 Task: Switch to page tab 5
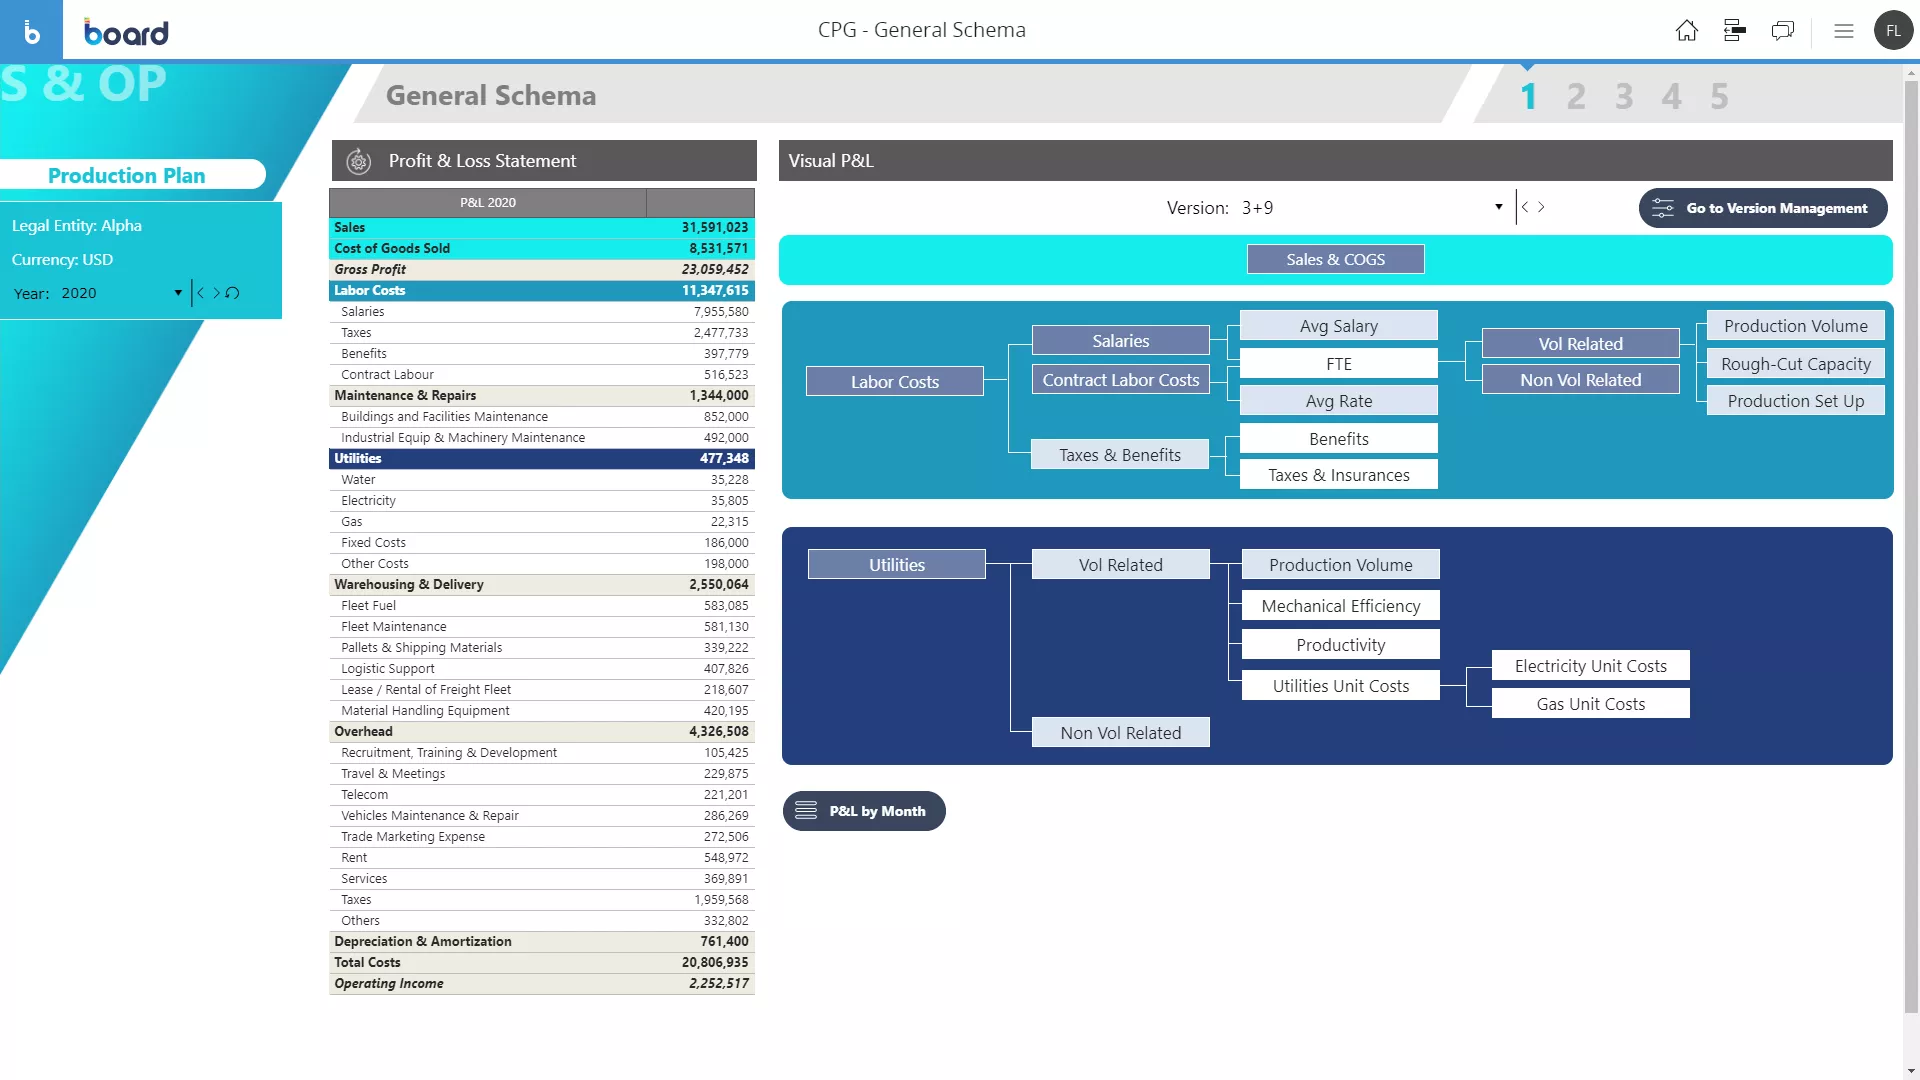[1718, 97]
